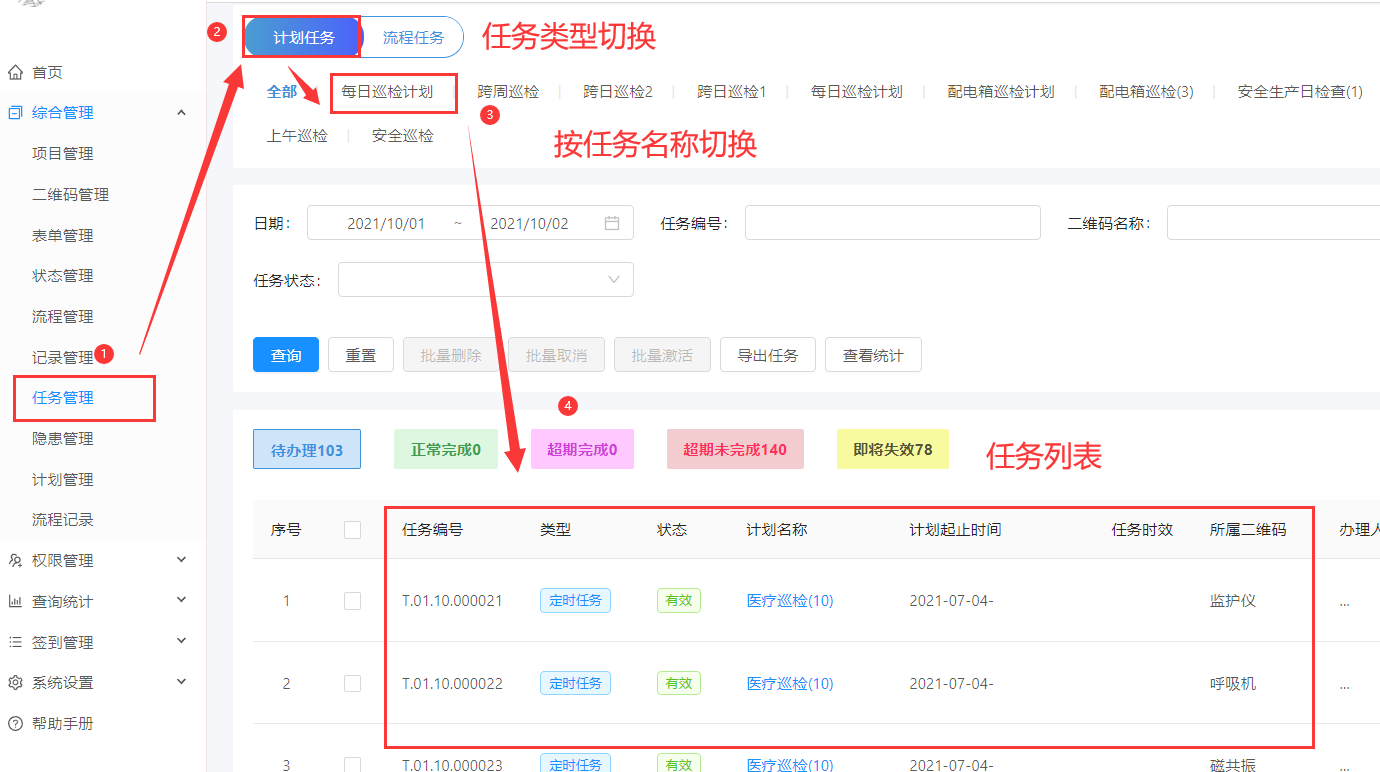
Task: Toggle the select-all checkbox in table header
Action: pos(352,530)
